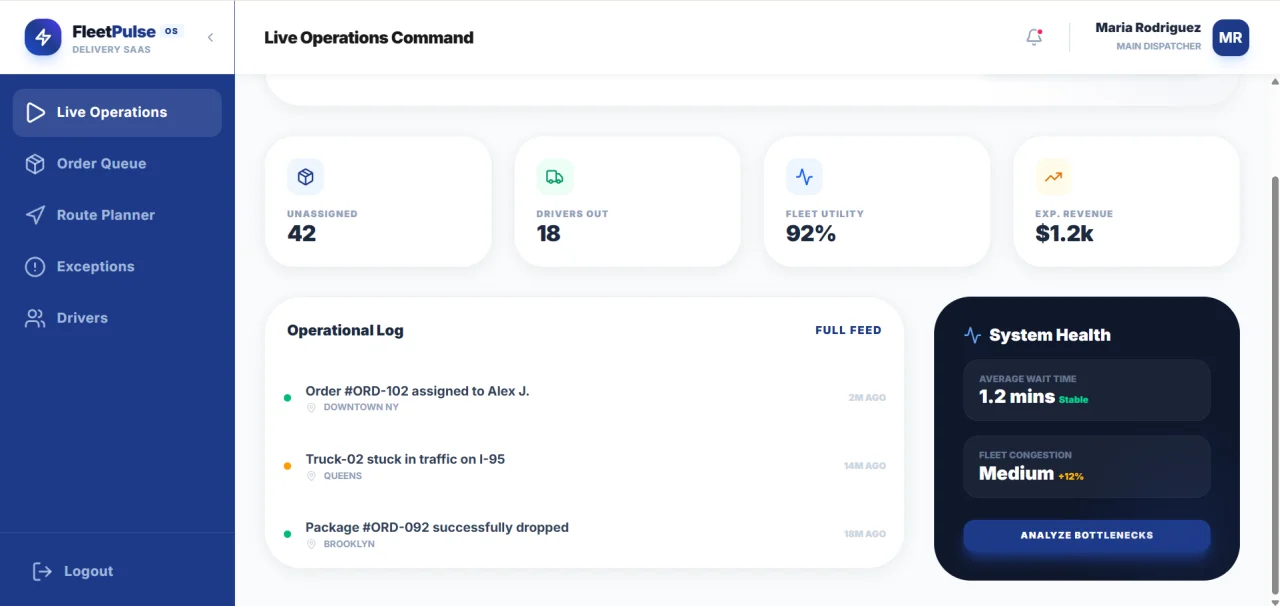Click the location pin next to Queens
Image resolution: width=1280 pixels, height=606 pixels.
click(x=311, y=476)
